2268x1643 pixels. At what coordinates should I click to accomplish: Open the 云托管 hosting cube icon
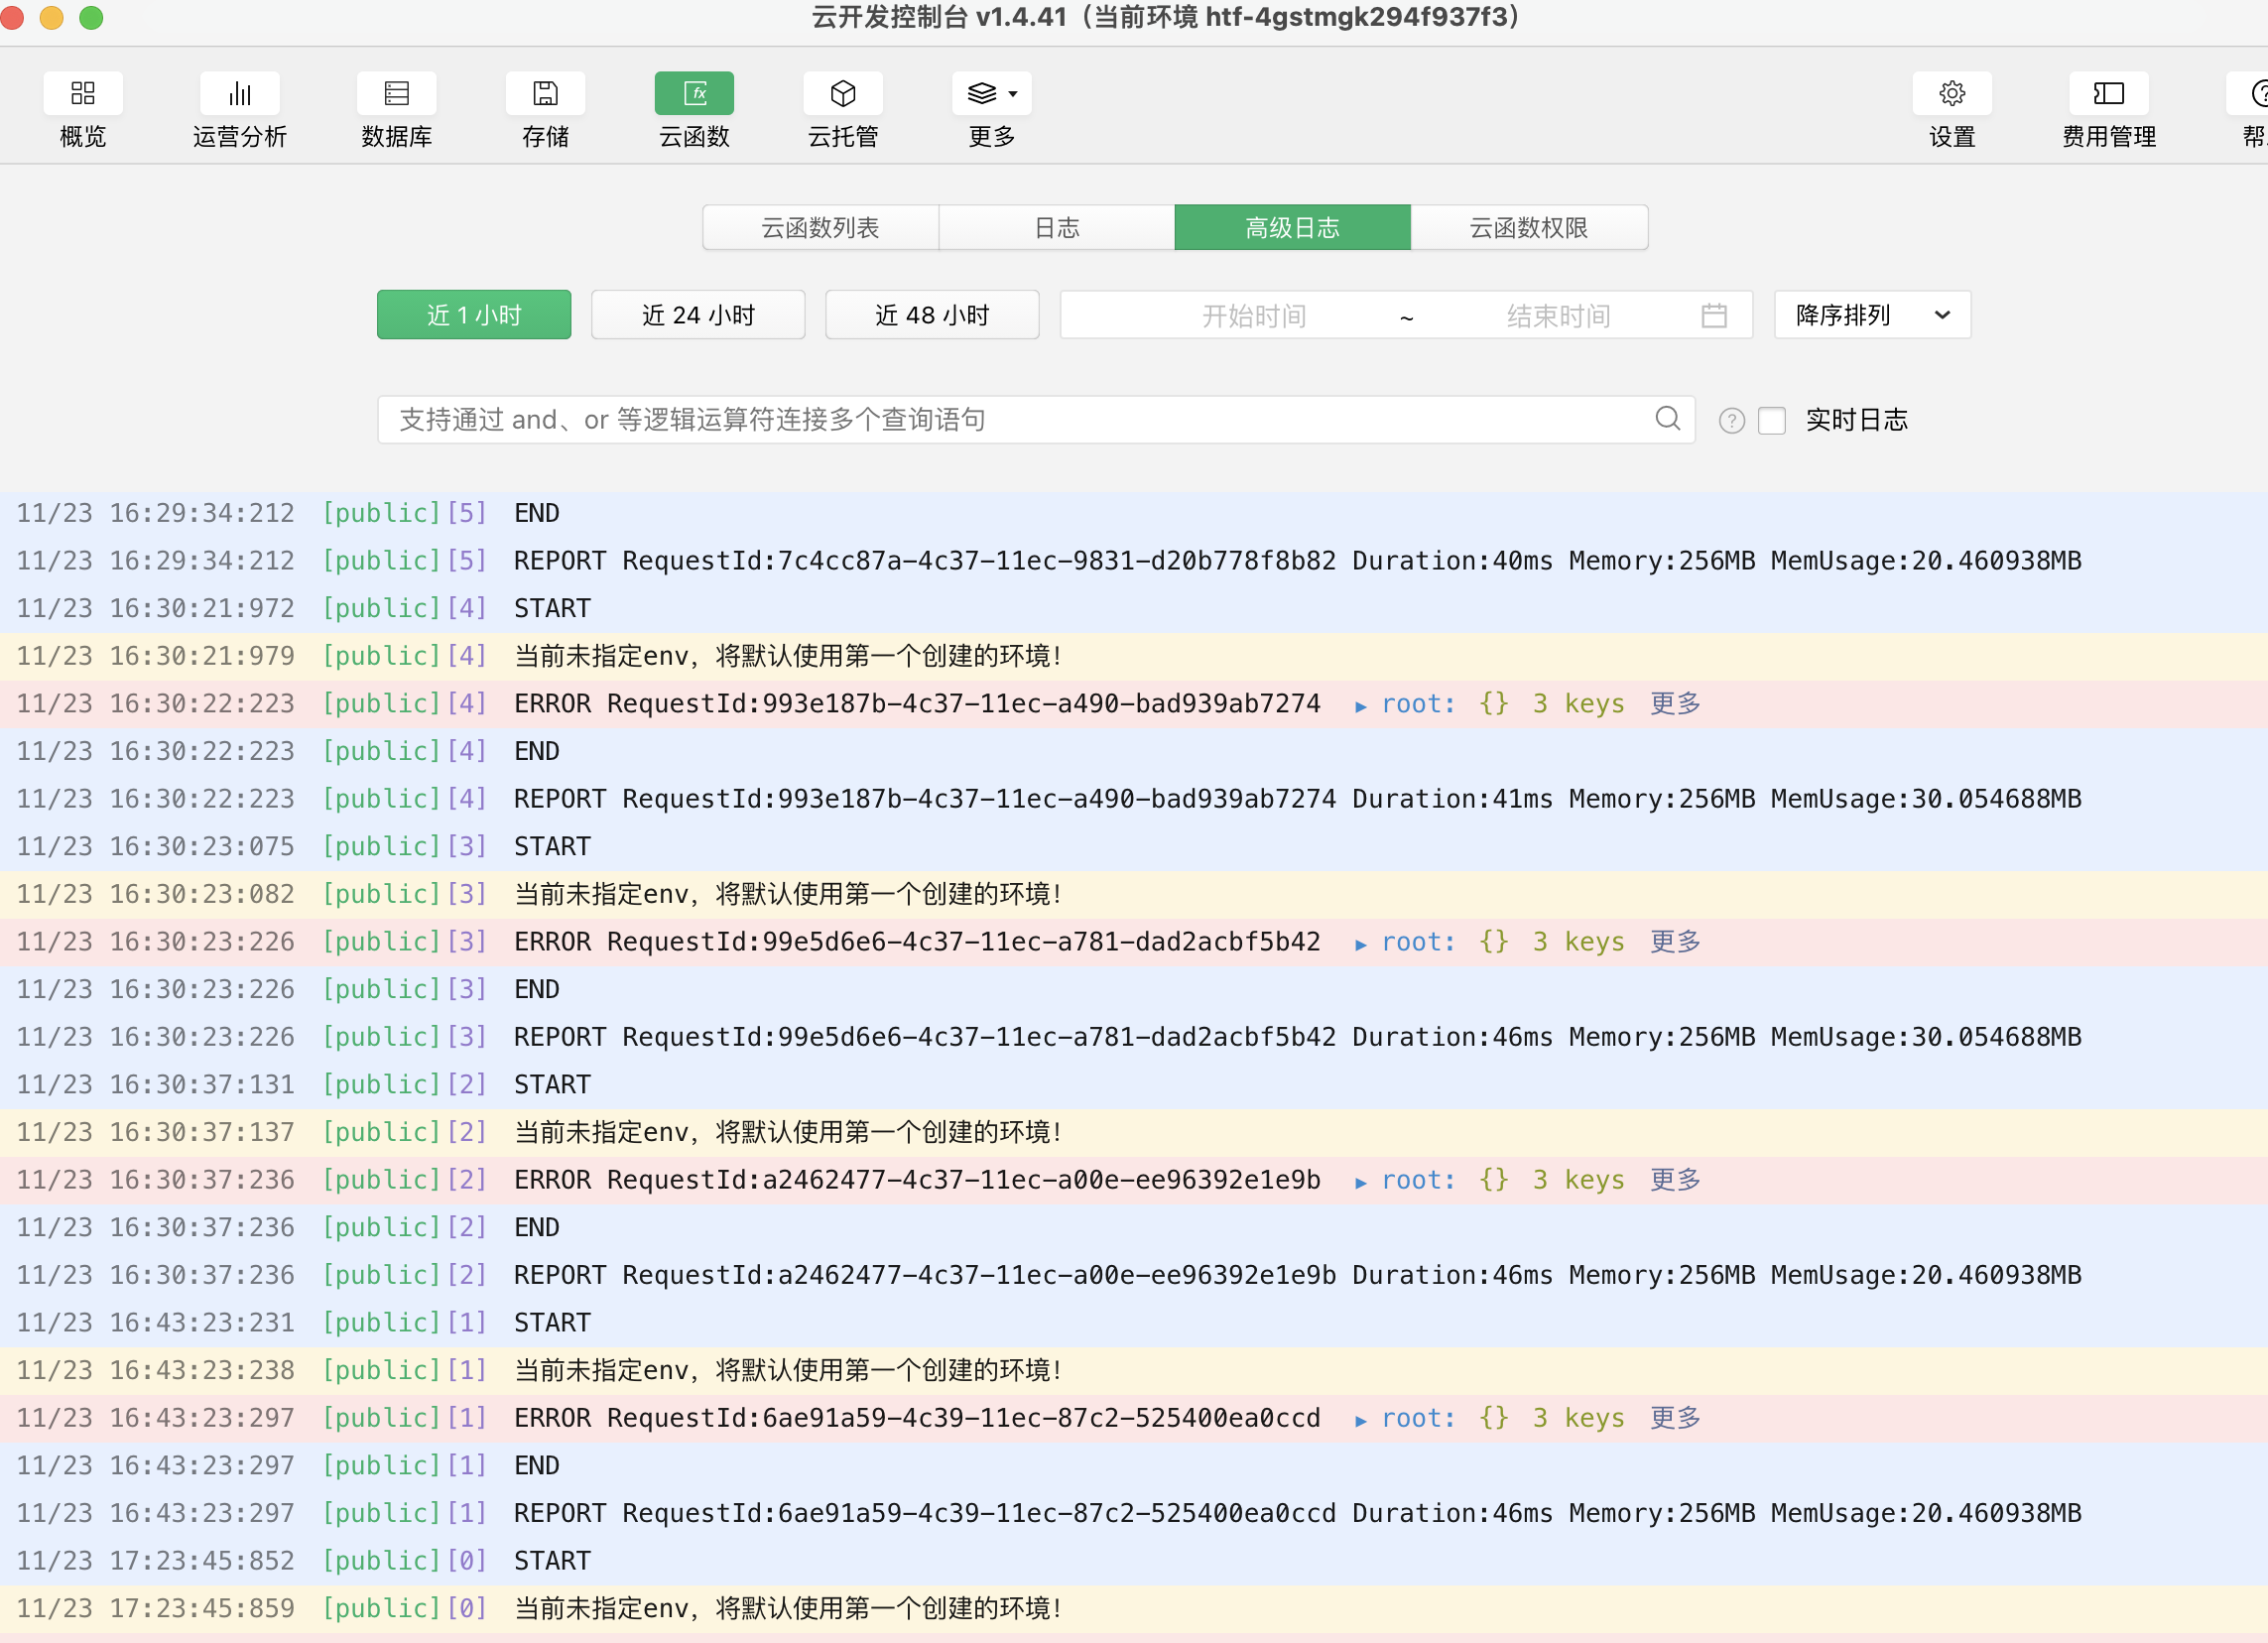[x=843, y=94]
